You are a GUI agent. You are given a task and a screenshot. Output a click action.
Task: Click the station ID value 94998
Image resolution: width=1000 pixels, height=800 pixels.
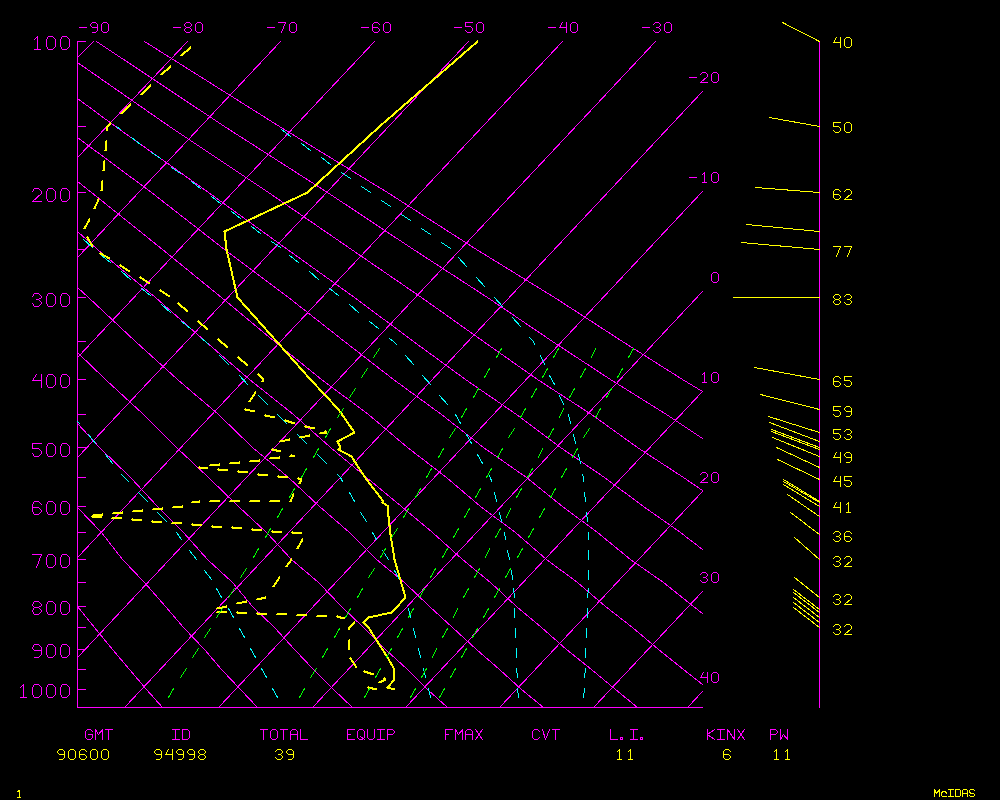pos(180,755)
